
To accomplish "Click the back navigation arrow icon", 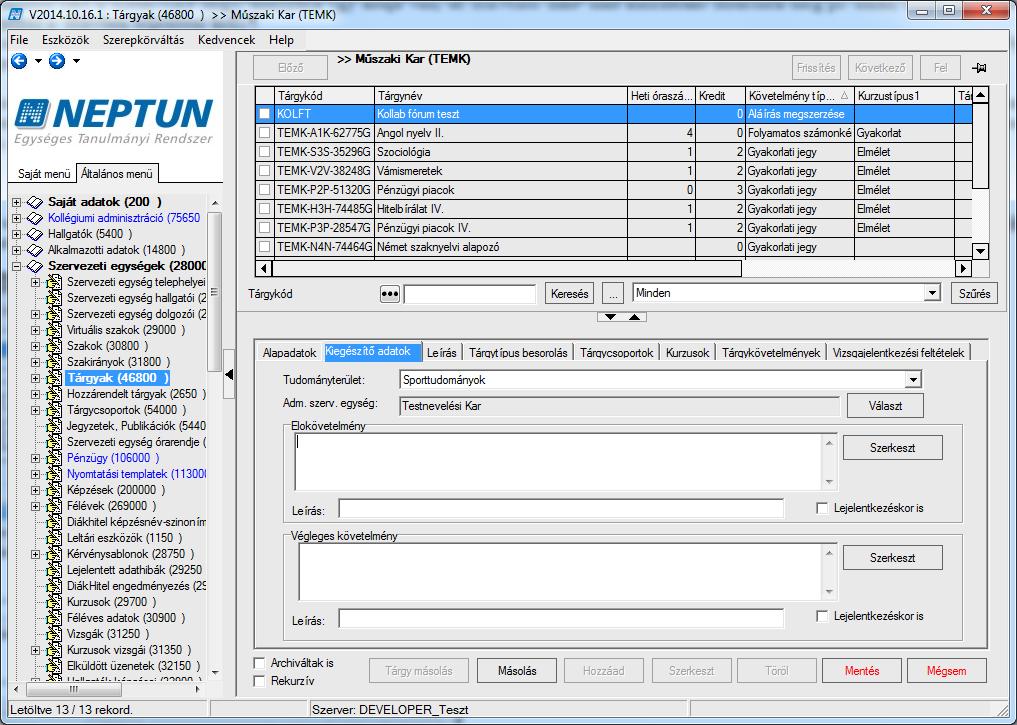I will (x=19, y=61).
